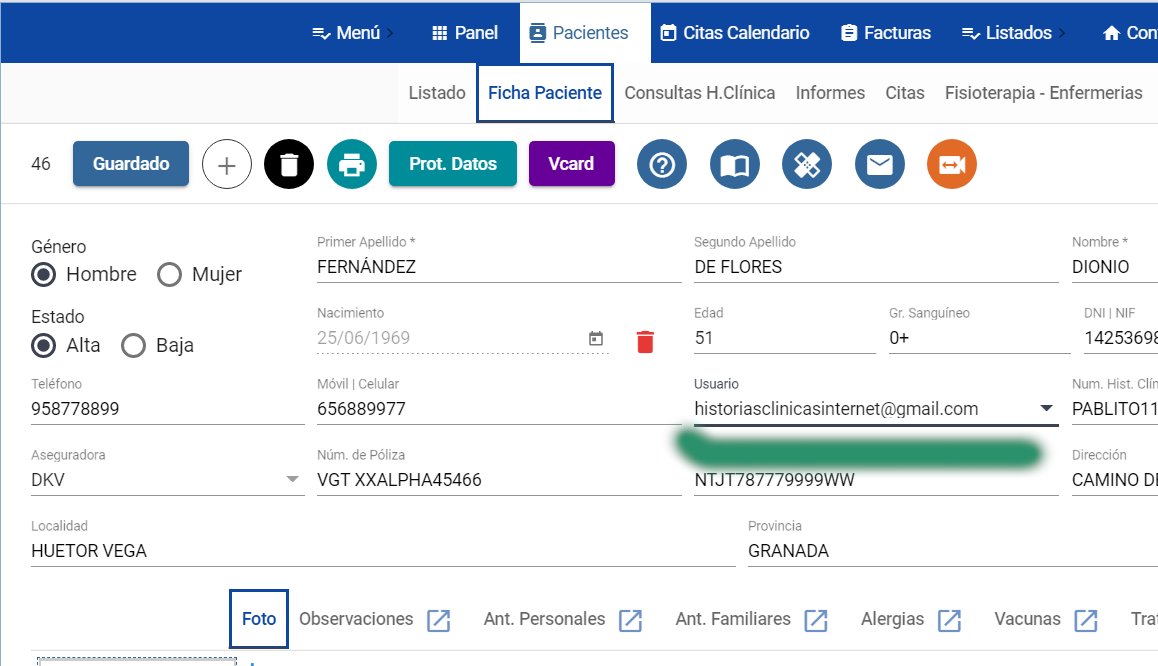Clear the birthdate using the red trash icon
The width and height of the screenshot is (1158, 666).
[646, 341]
